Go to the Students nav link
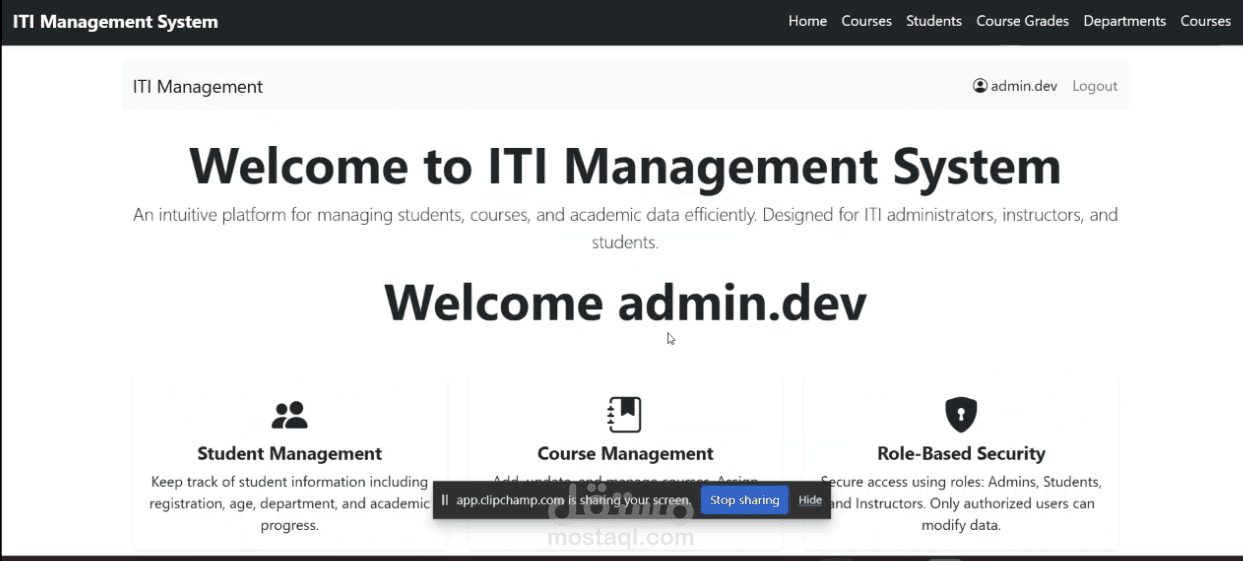This screenshot has height=561, width=1243. click(934, 21)
